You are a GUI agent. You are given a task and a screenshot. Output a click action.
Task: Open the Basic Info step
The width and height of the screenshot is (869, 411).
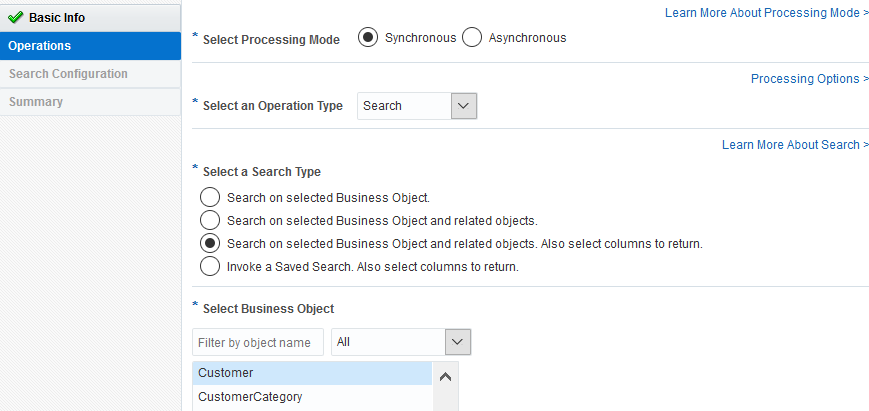[x=57, y=17]
